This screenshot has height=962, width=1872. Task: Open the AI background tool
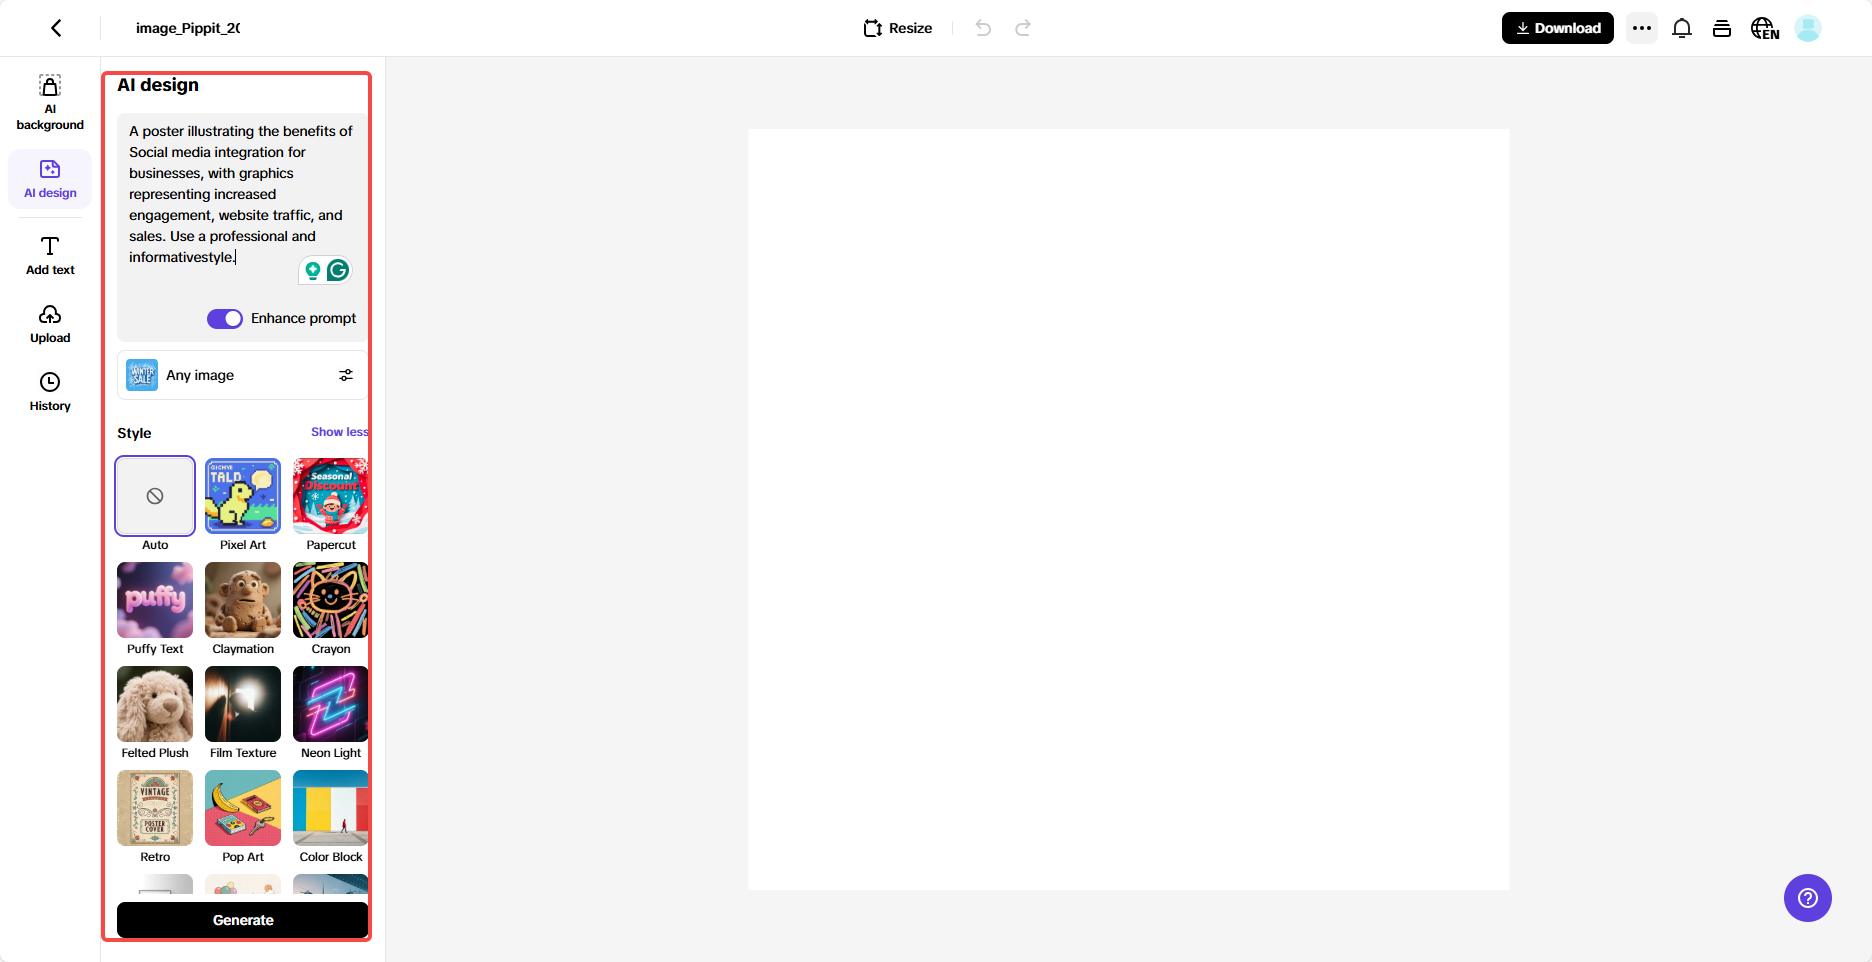(x=50, y=102)
